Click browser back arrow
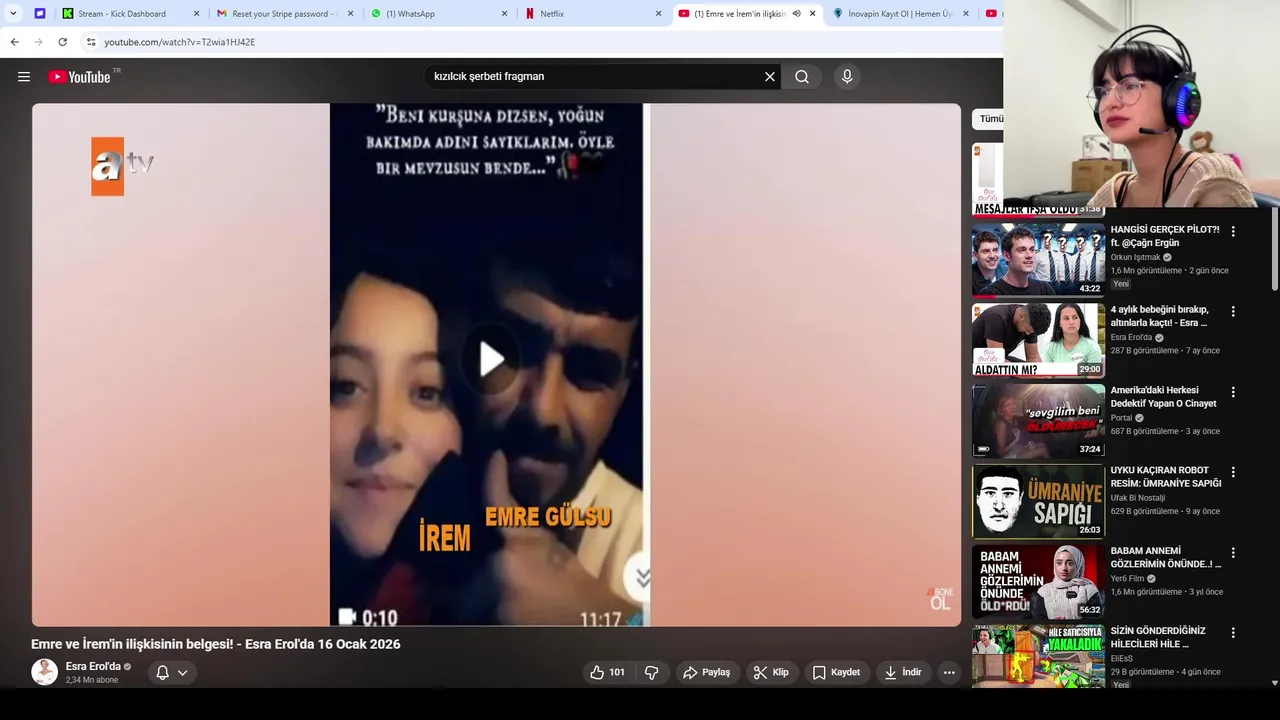Image resolution: width=1280 pixels, height=720 pixels. pyautogui.click(x=14, y=42)
